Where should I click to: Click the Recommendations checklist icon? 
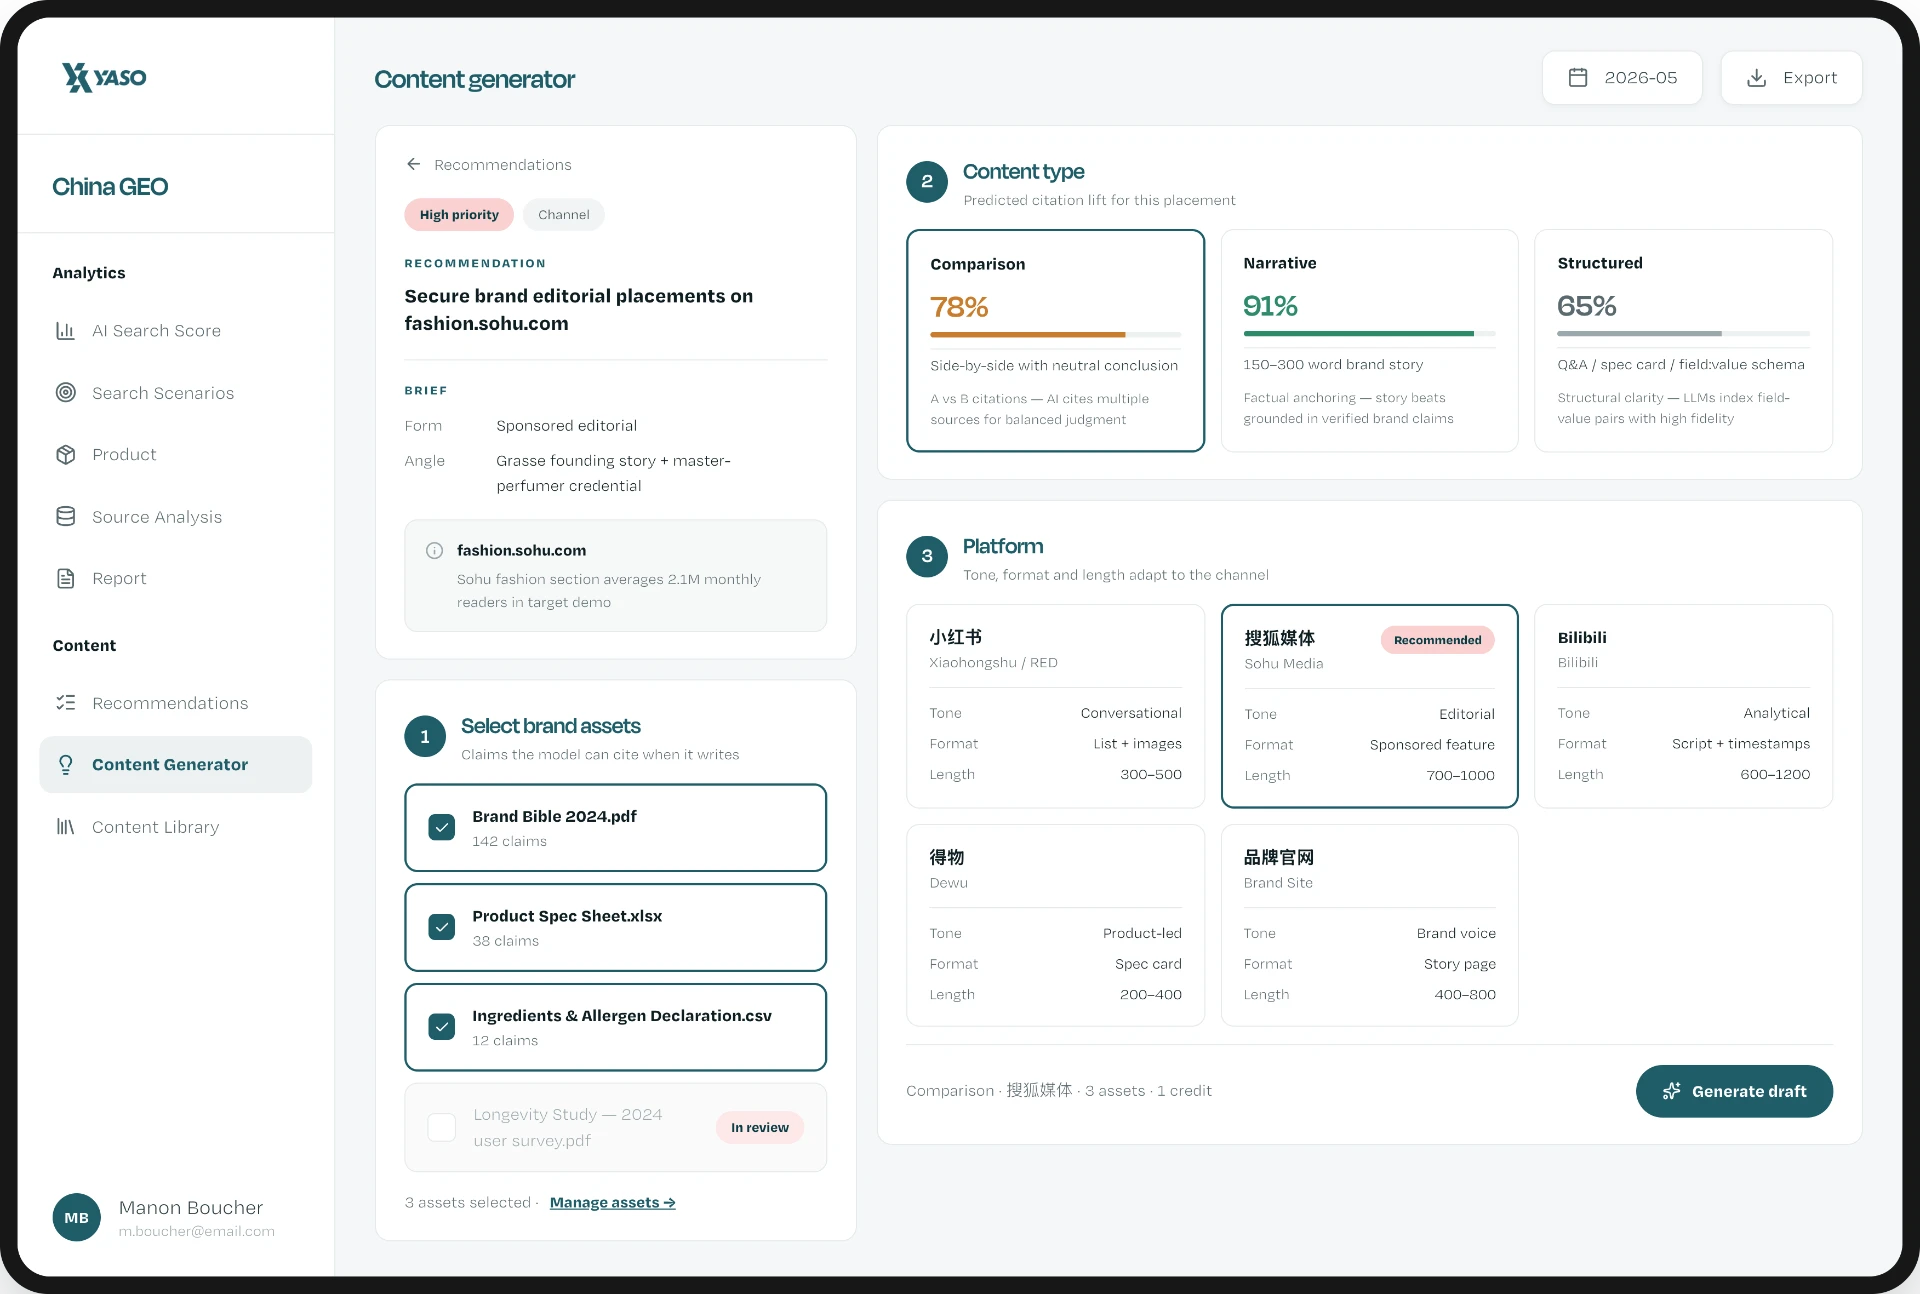tap(66, 703)
